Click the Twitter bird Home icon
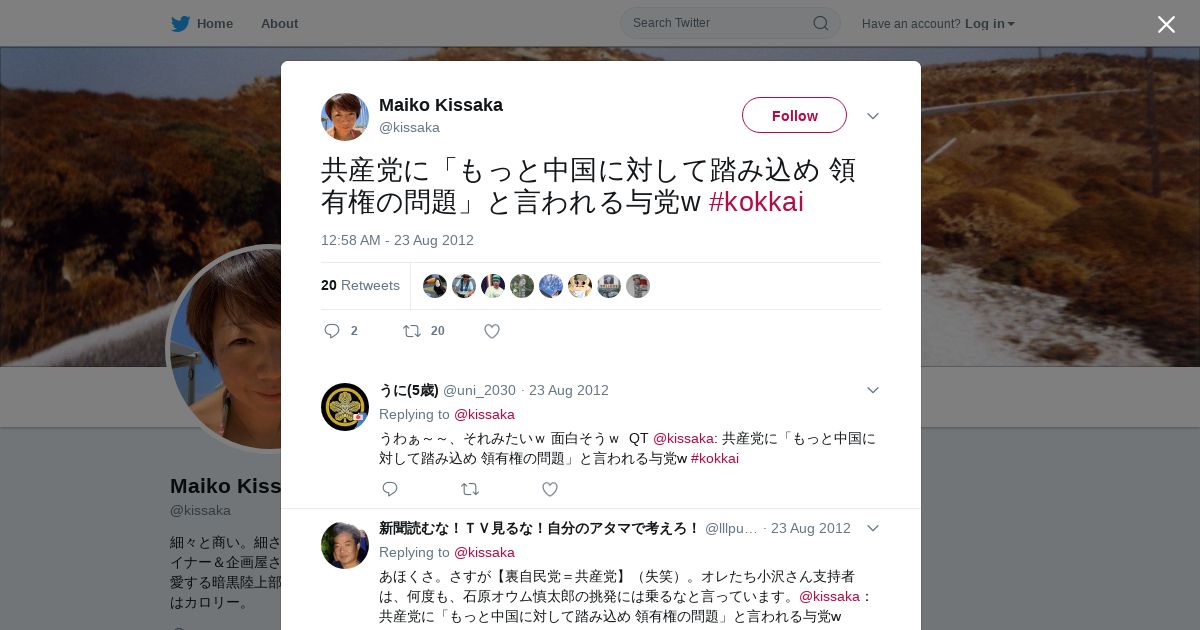1200x630 pixels. tap(180, 23)
